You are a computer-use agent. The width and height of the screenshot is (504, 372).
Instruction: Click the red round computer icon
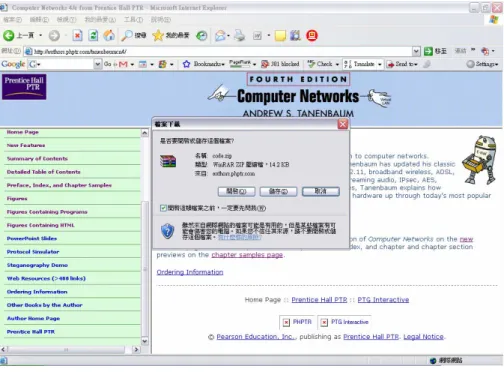pyautogui.click(x=312, y=35)
